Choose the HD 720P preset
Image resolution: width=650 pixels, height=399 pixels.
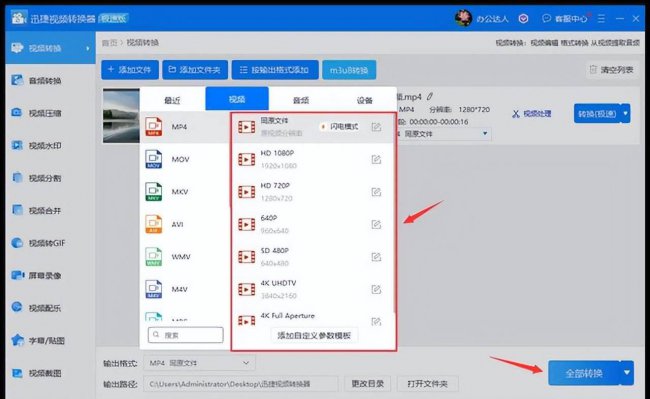point(313,192)
